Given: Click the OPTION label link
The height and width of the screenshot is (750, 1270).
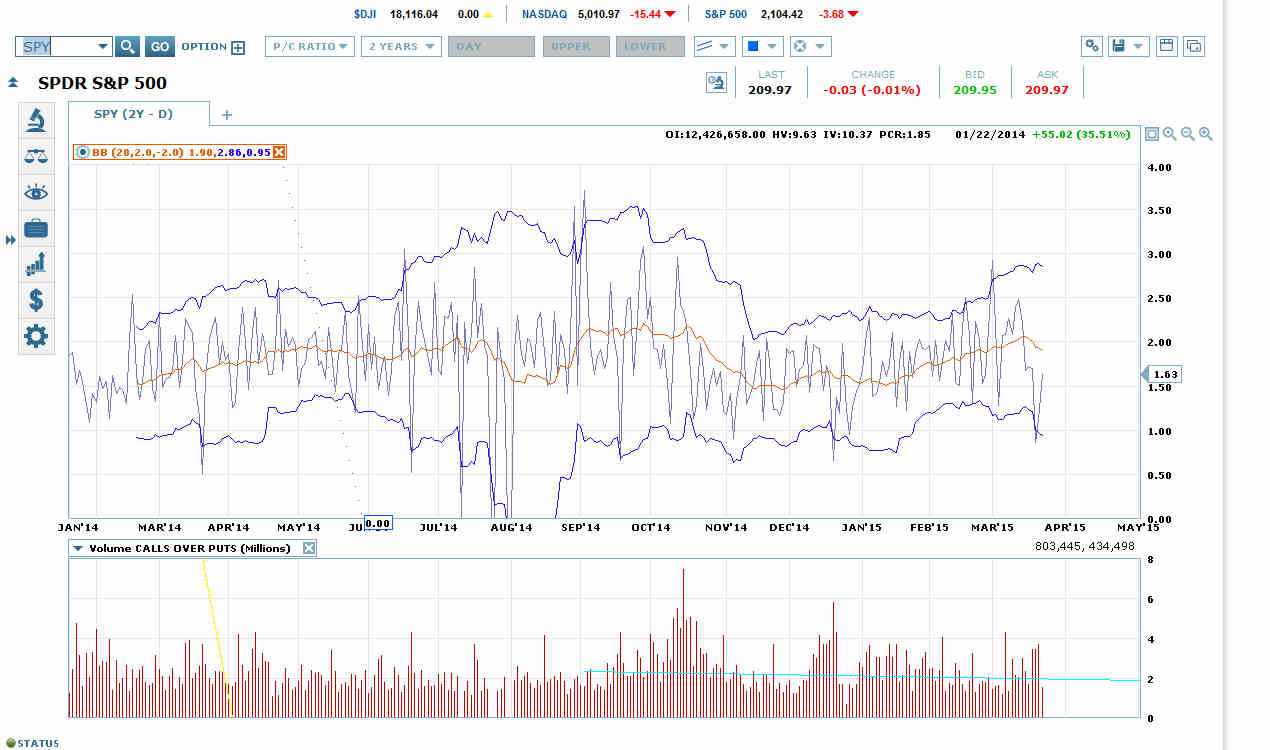Looking at the screenshot, I should point(204,46).
